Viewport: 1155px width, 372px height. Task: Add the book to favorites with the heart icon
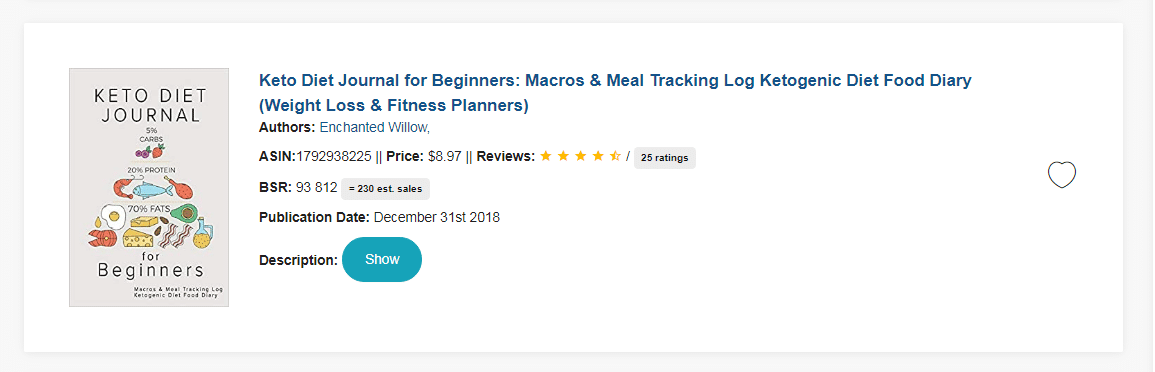click(1061, 175)
